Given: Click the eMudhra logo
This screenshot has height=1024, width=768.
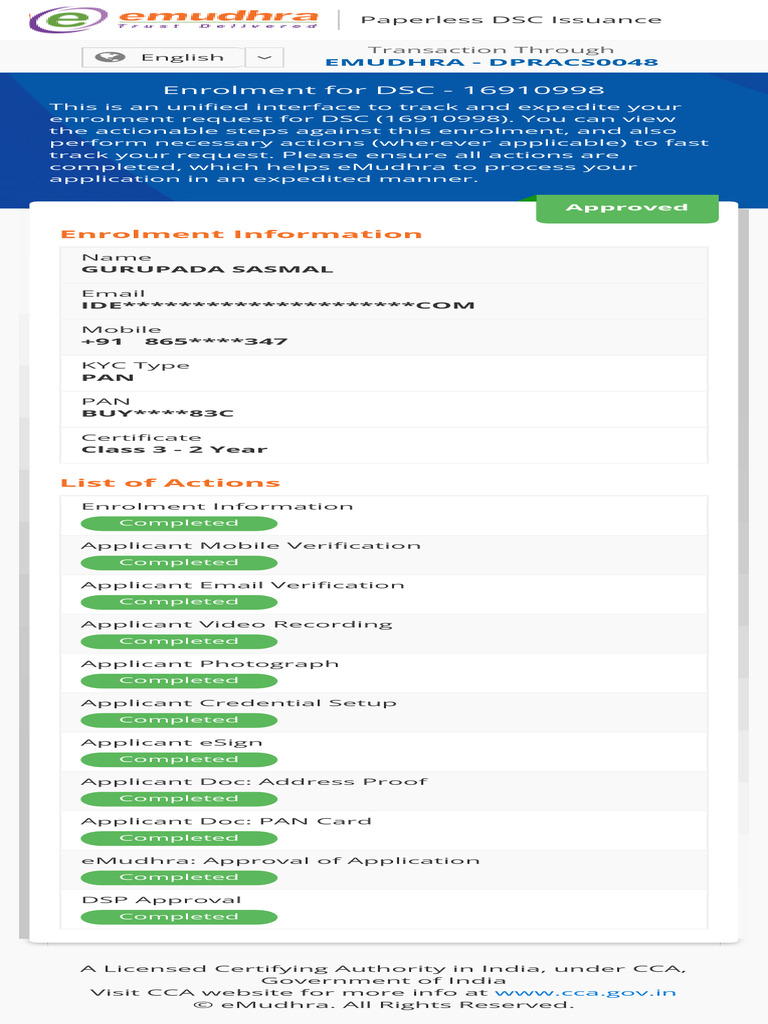Looking at the screenshot, I should point(174,19).
